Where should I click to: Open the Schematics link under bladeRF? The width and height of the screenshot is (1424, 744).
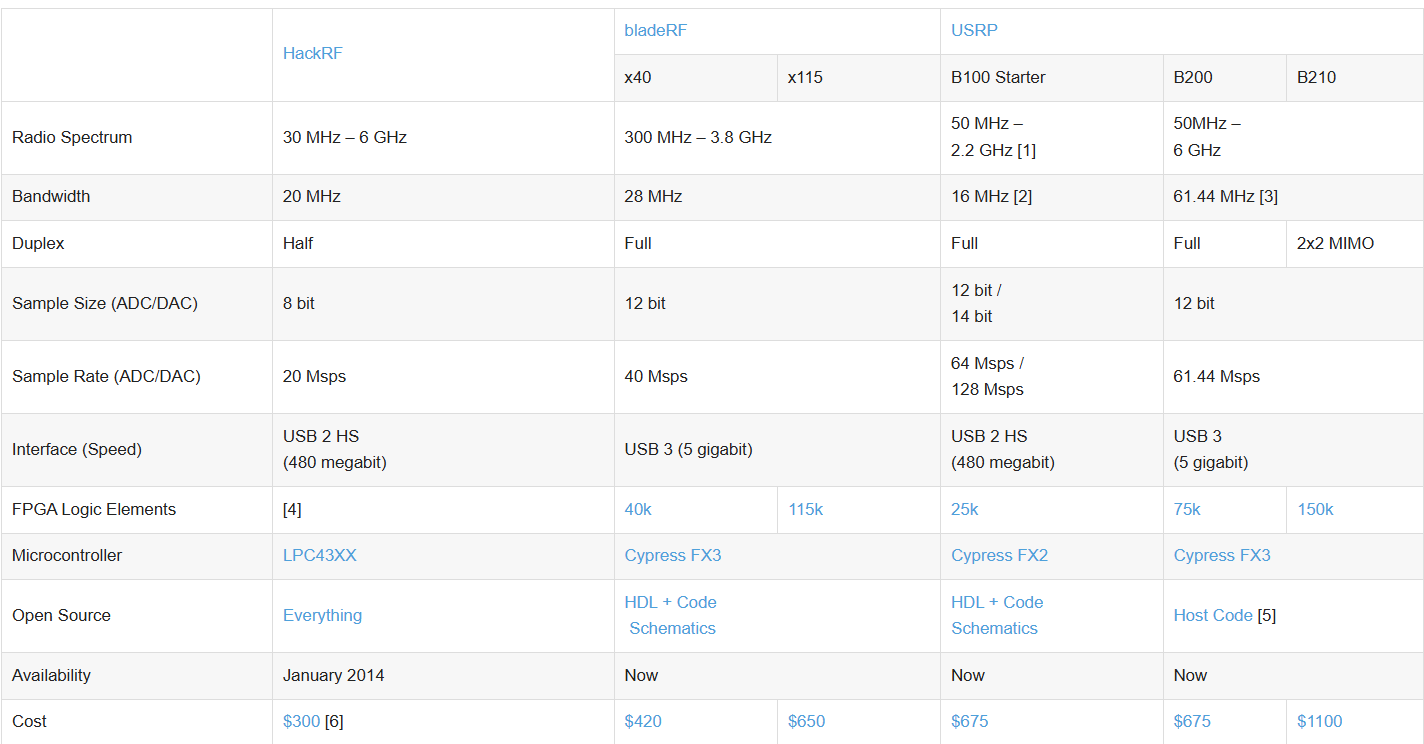click(x=673, y=629)
